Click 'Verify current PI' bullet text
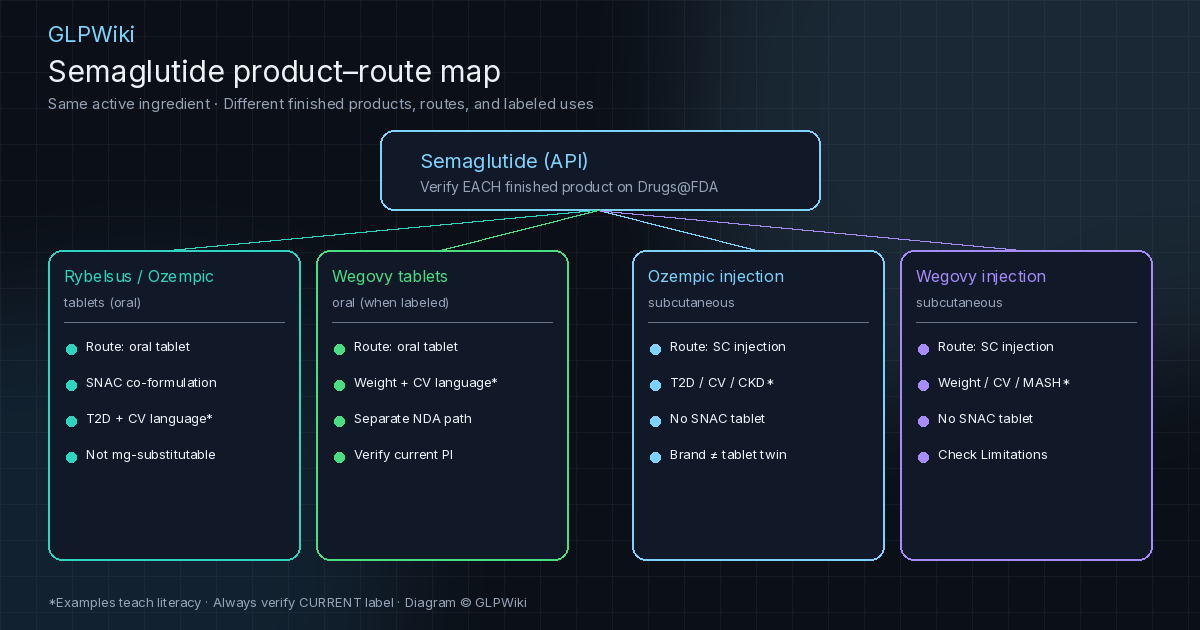The height and width of the screenshot is (630, 1200). [404, 455]
